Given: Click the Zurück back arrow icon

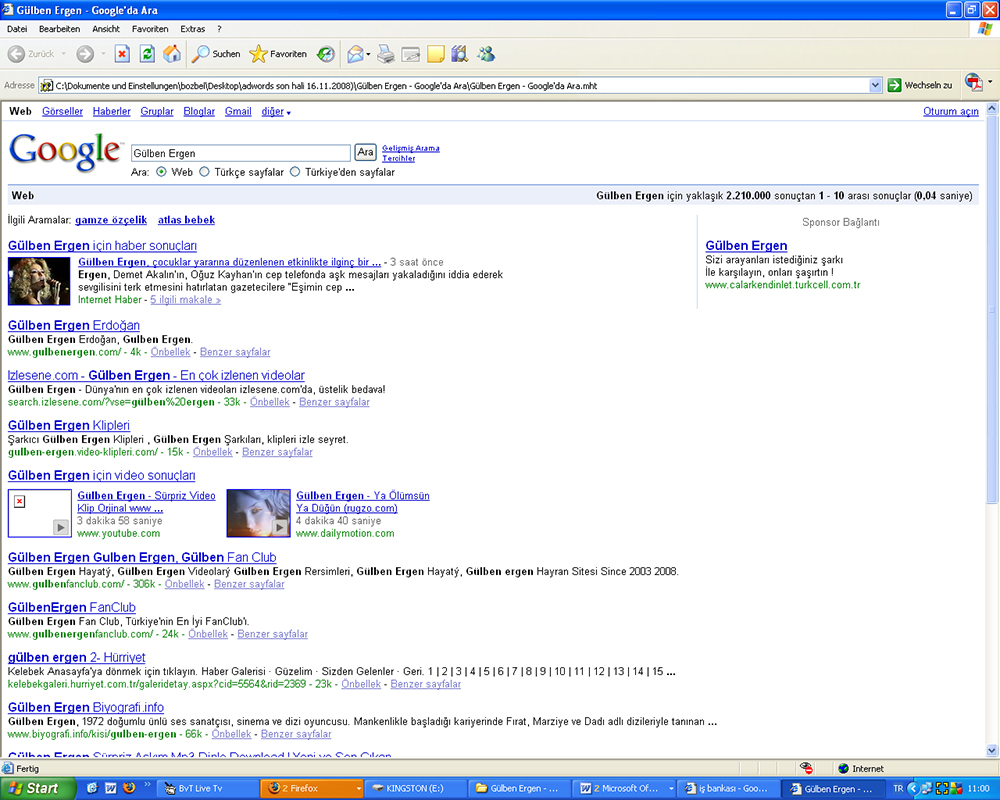Looking at the screenshot, I should tap(17, 54).
